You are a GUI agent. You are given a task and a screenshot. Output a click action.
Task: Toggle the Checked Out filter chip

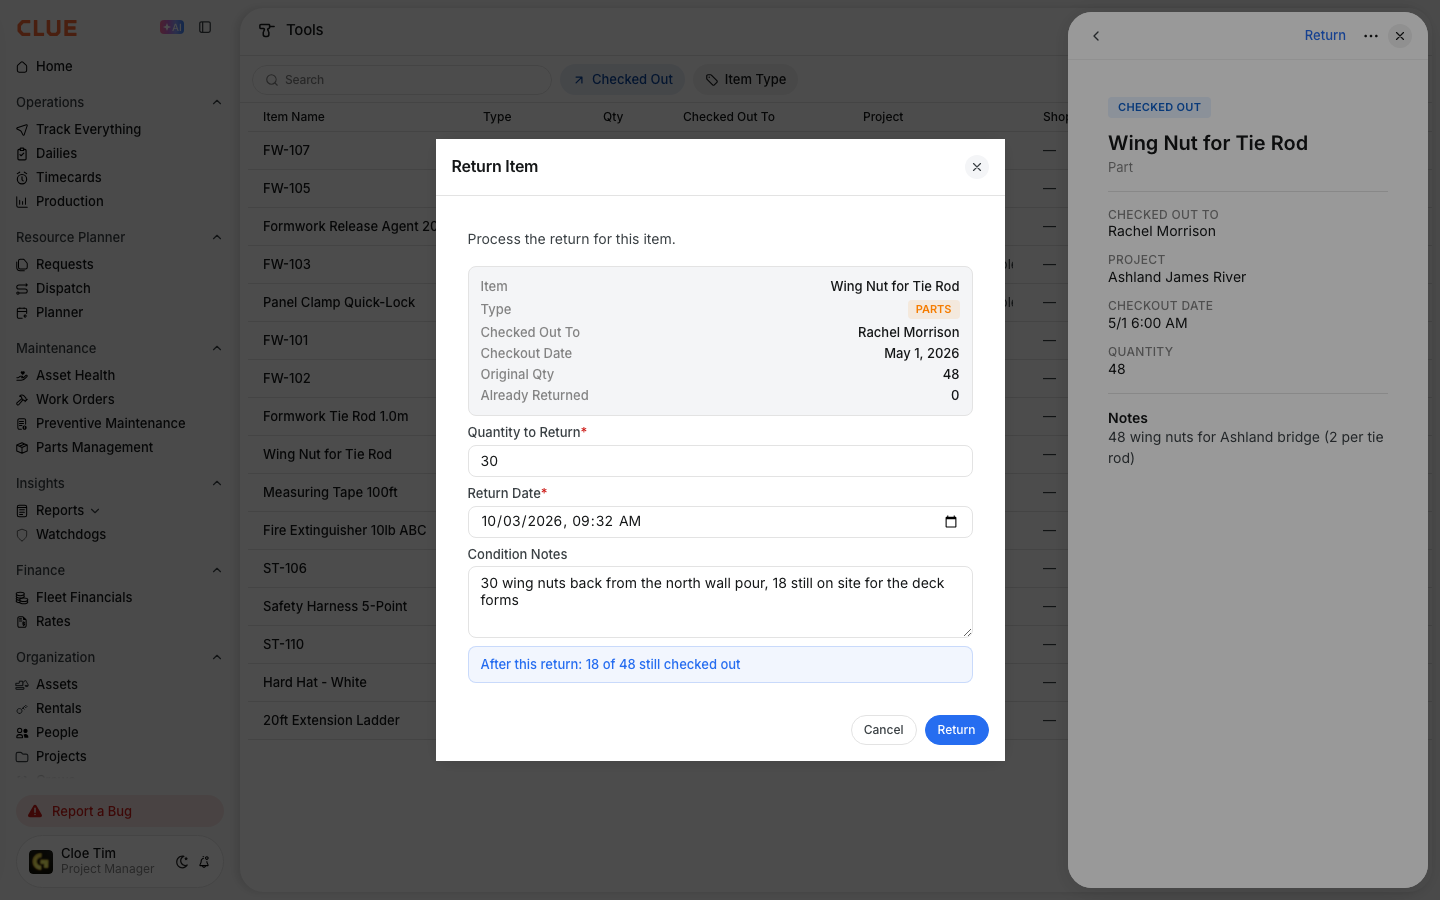(623, 80)
